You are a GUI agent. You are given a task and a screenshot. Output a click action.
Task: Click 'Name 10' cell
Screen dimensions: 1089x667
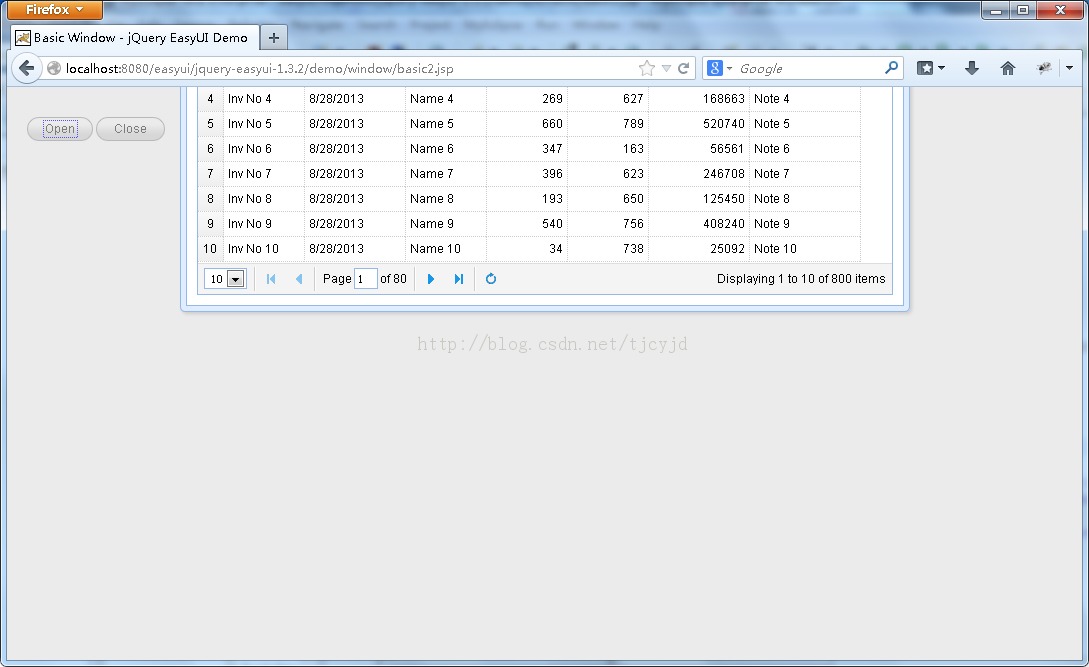(446, 249)
